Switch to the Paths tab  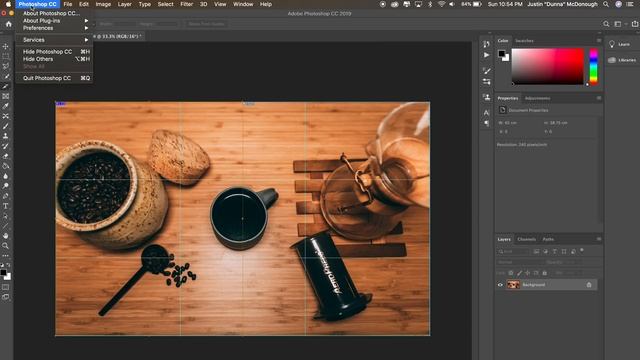[548, 239]
